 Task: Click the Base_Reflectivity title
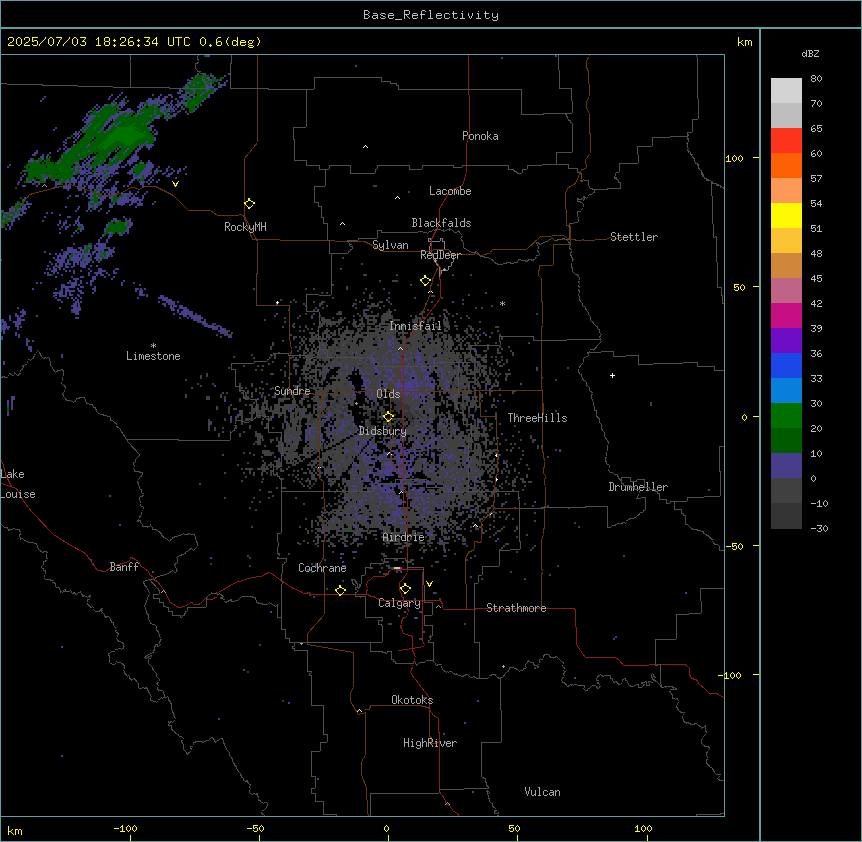pyautogui.click(x=431, y=15)
